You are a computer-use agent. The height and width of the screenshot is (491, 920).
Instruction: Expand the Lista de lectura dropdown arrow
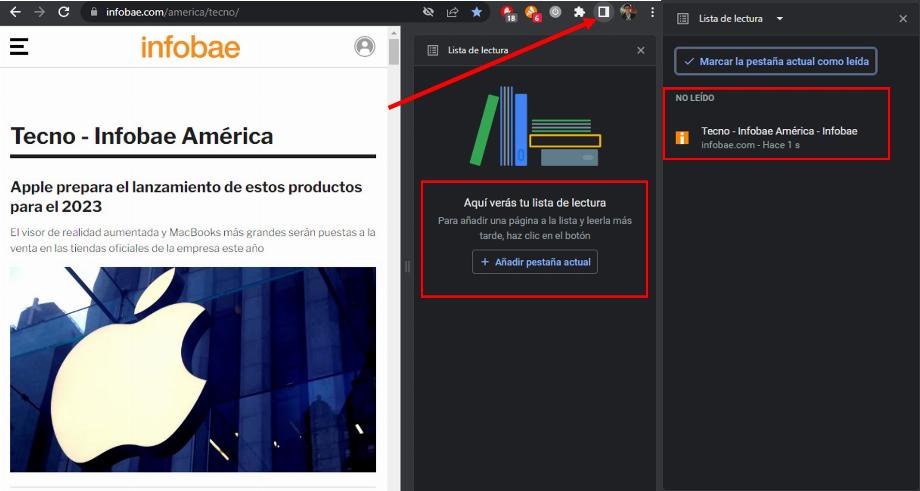(780, 19)
